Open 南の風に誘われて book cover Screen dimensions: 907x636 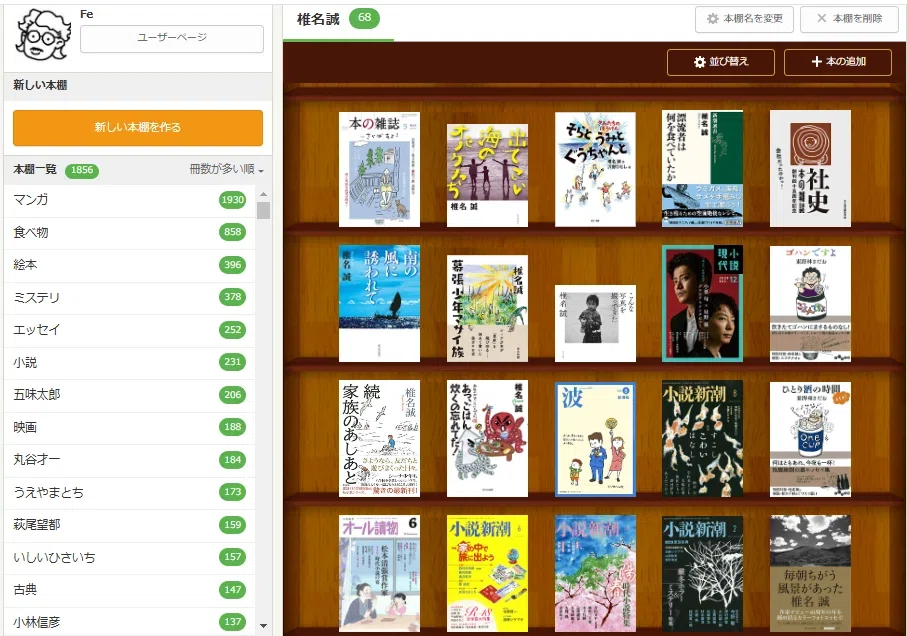click(379, 304)
